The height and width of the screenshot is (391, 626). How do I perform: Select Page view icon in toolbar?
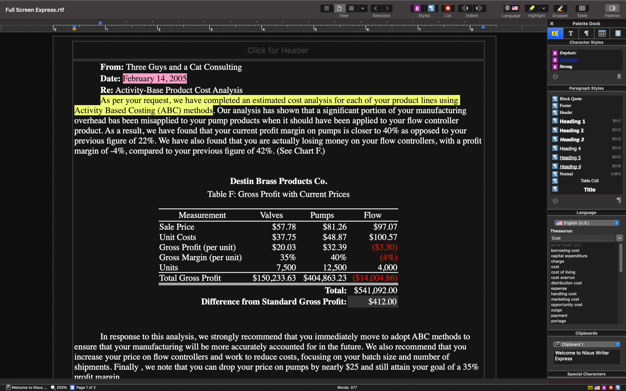[339, 8]
